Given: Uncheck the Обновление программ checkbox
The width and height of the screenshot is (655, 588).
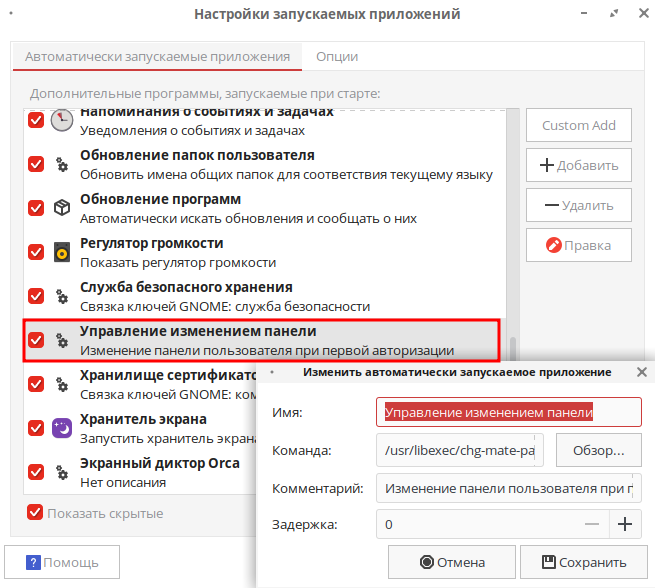Looking at the screenshot, I should 36,208.
